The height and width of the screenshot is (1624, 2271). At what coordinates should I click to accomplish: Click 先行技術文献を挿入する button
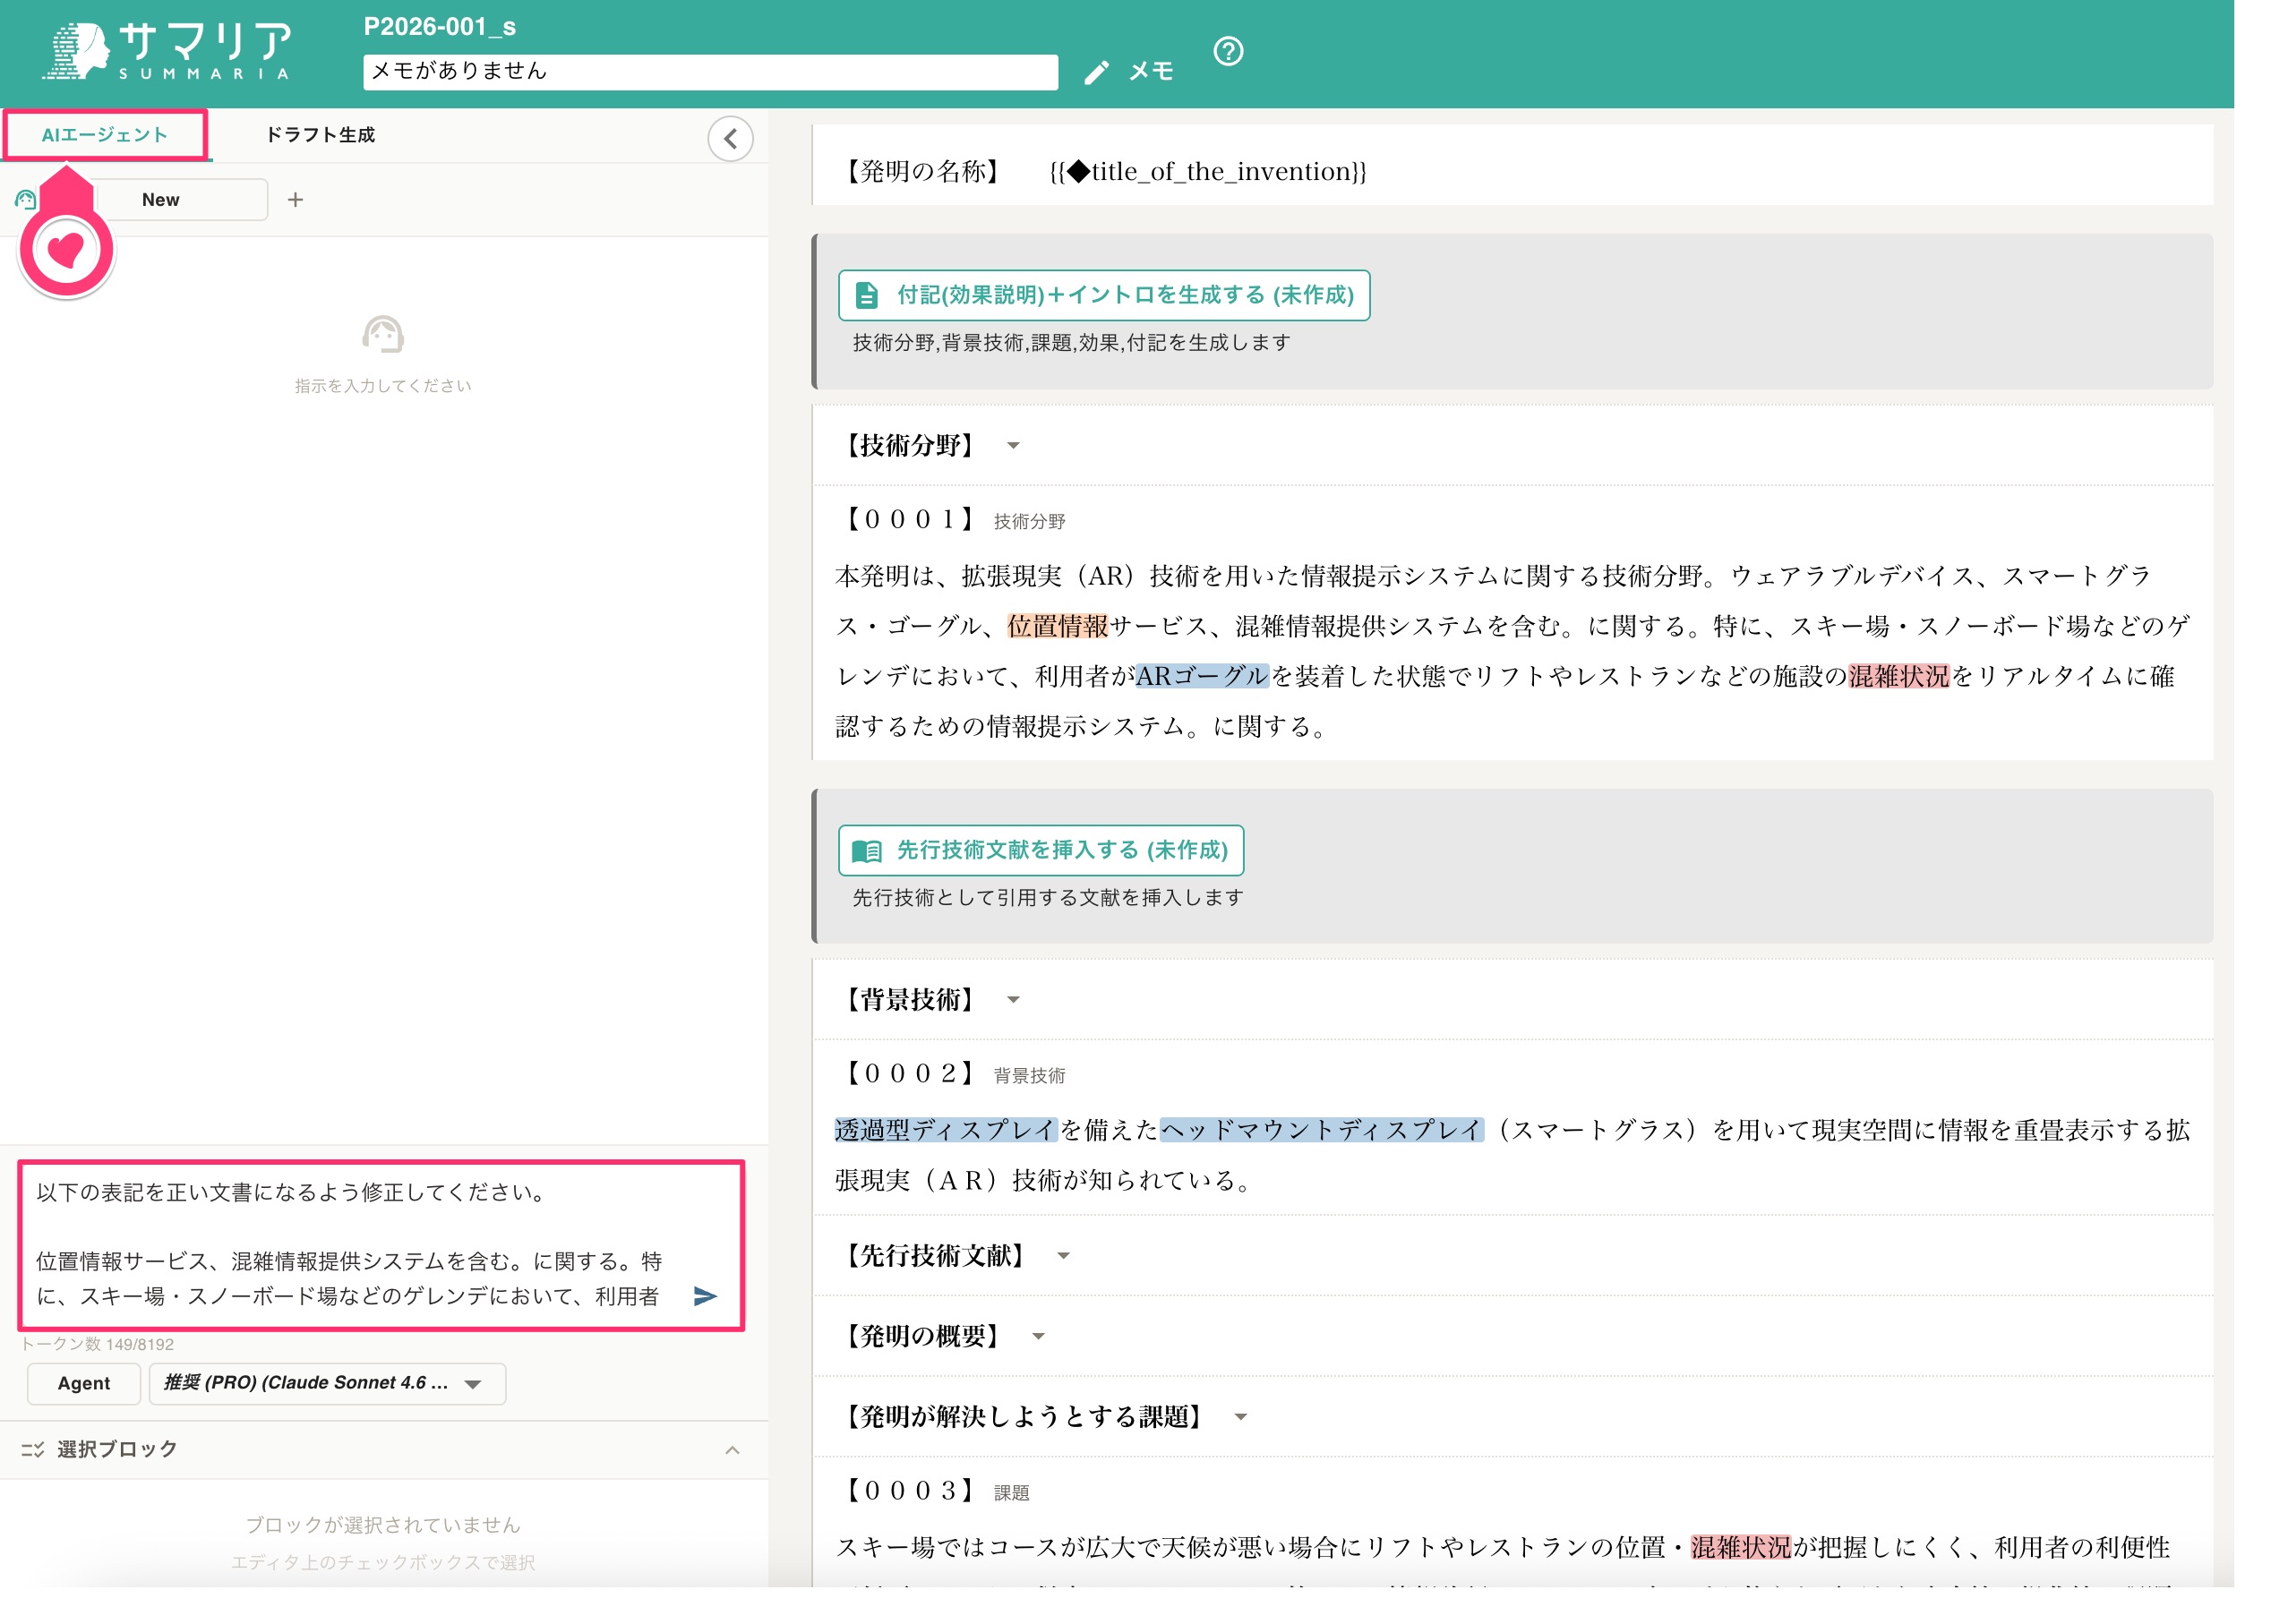click(x=1040, y=850)
